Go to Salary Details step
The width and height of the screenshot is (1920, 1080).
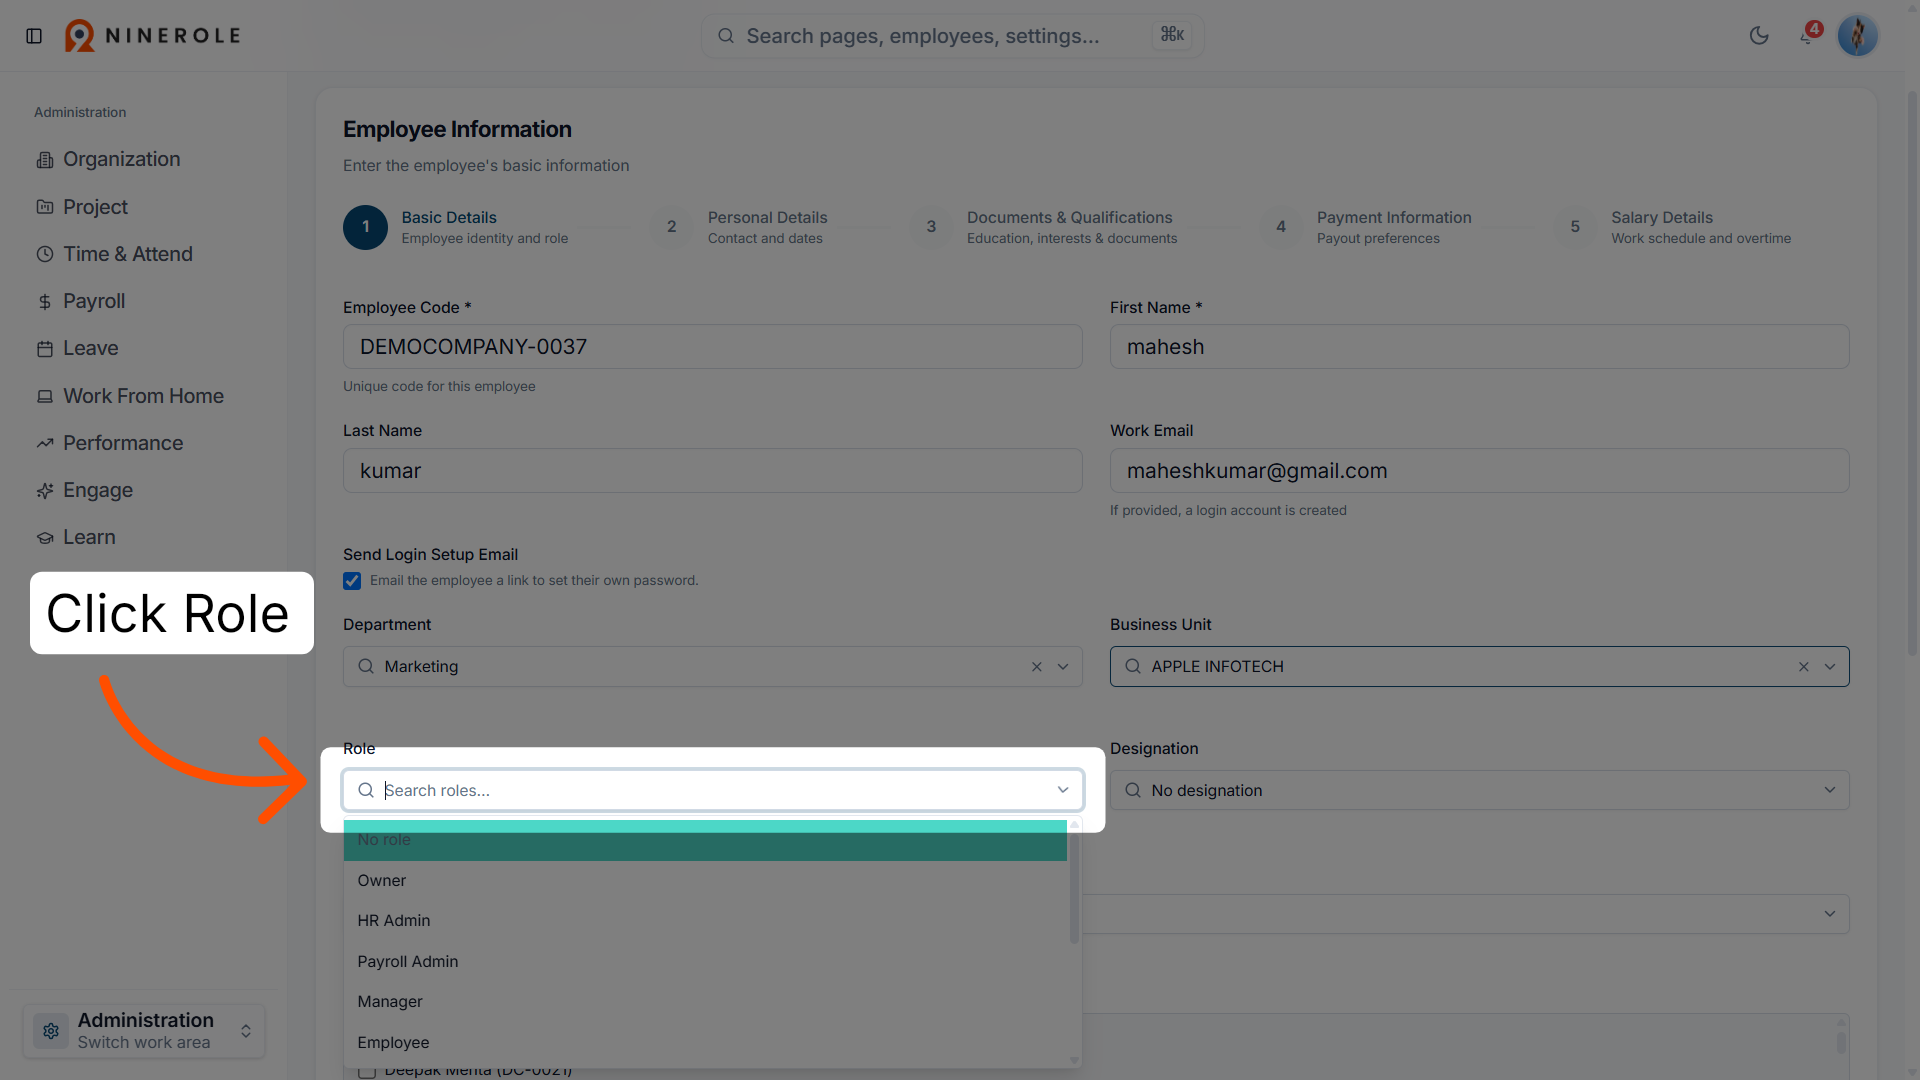coord(1673,227)
